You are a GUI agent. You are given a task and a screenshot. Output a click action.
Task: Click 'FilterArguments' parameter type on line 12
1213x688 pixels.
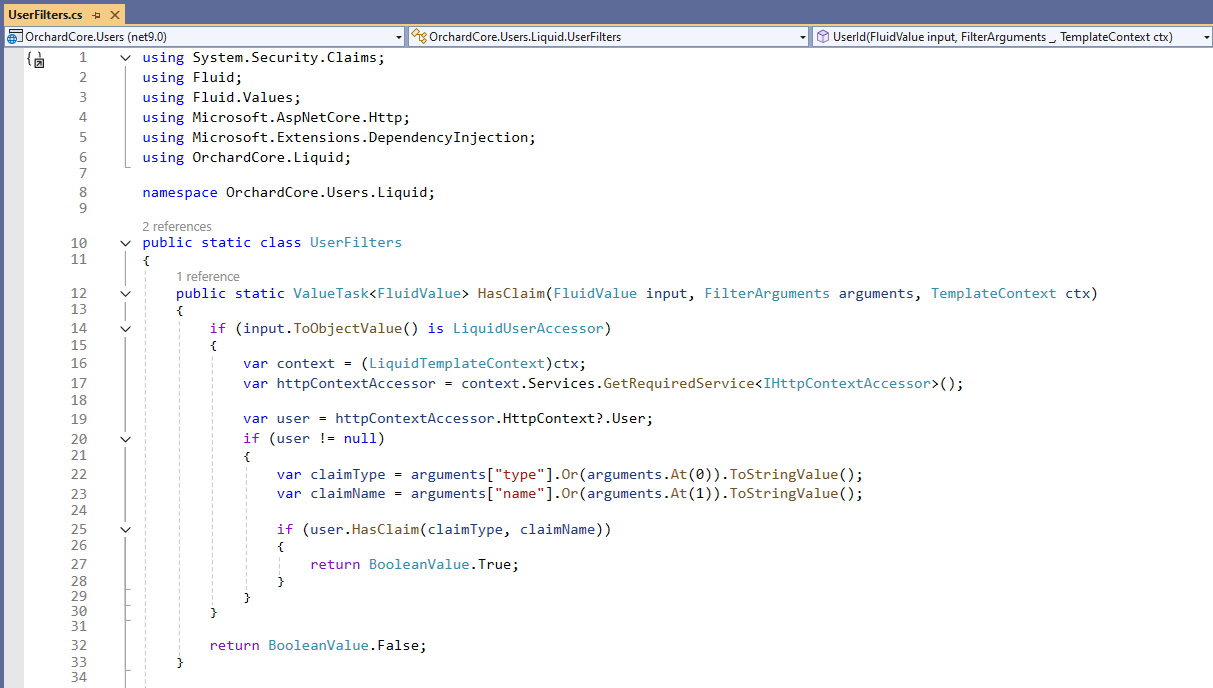tap(767, 293)
